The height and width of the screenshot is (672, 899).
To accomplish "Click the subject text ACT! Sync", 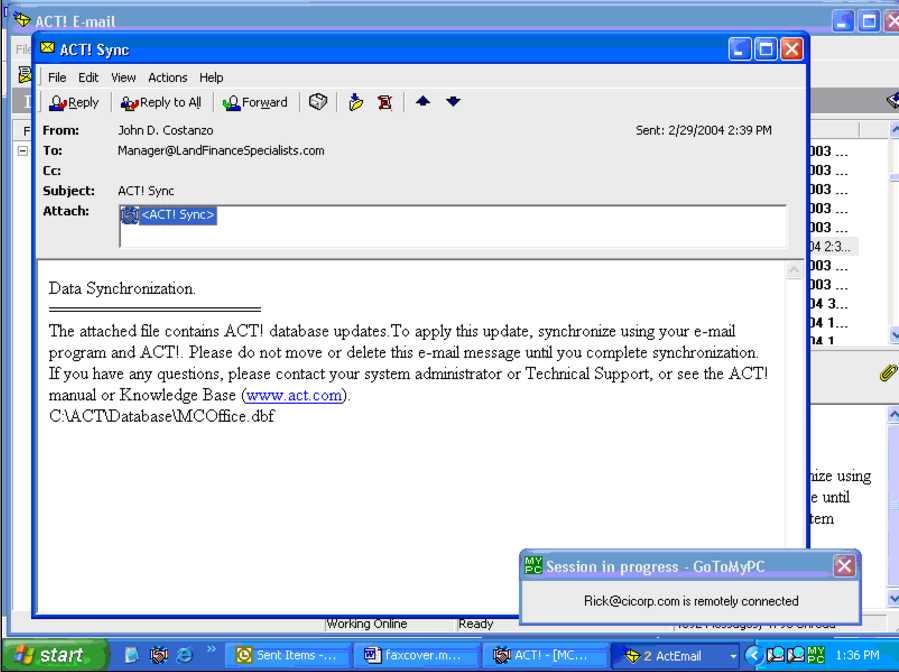I will coord(146,191).
